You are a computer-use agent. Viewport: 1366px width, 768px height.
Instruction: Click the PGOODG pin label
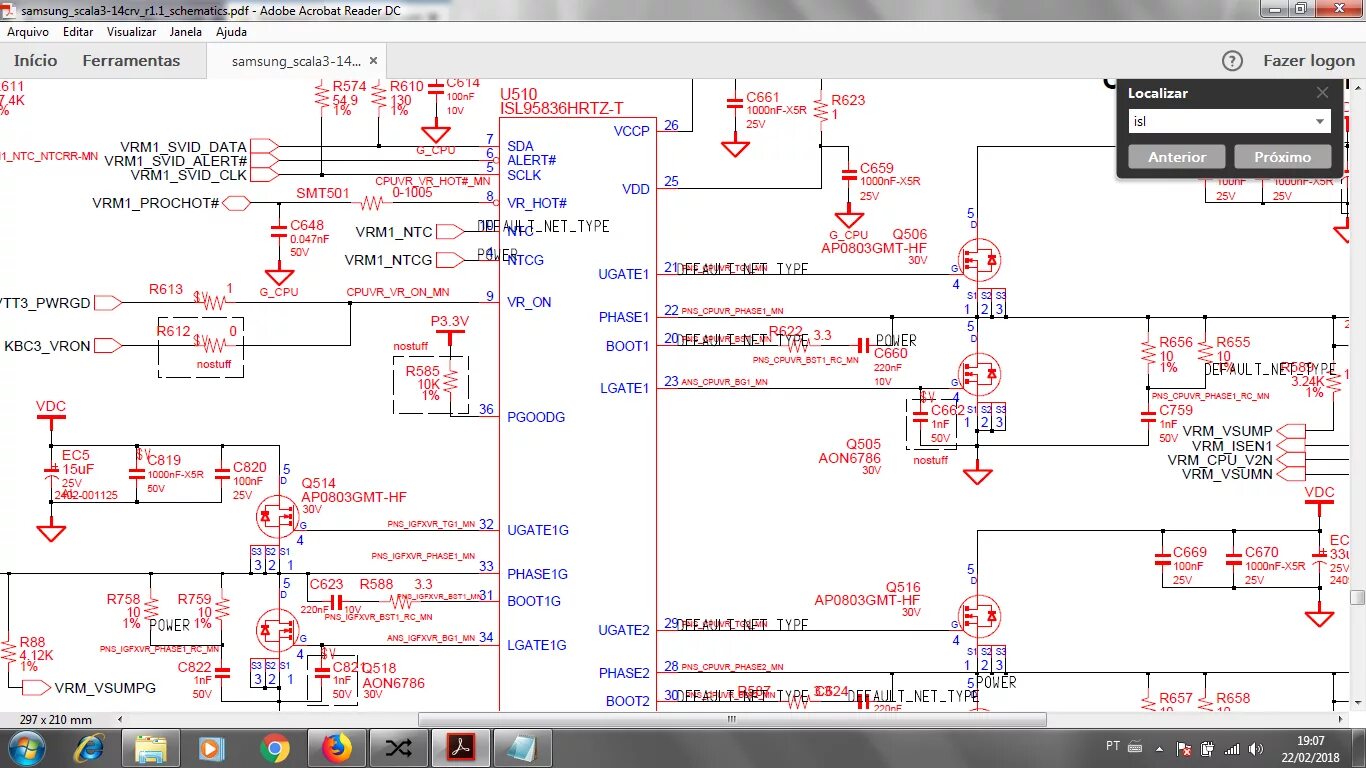(x=536, y=417)
